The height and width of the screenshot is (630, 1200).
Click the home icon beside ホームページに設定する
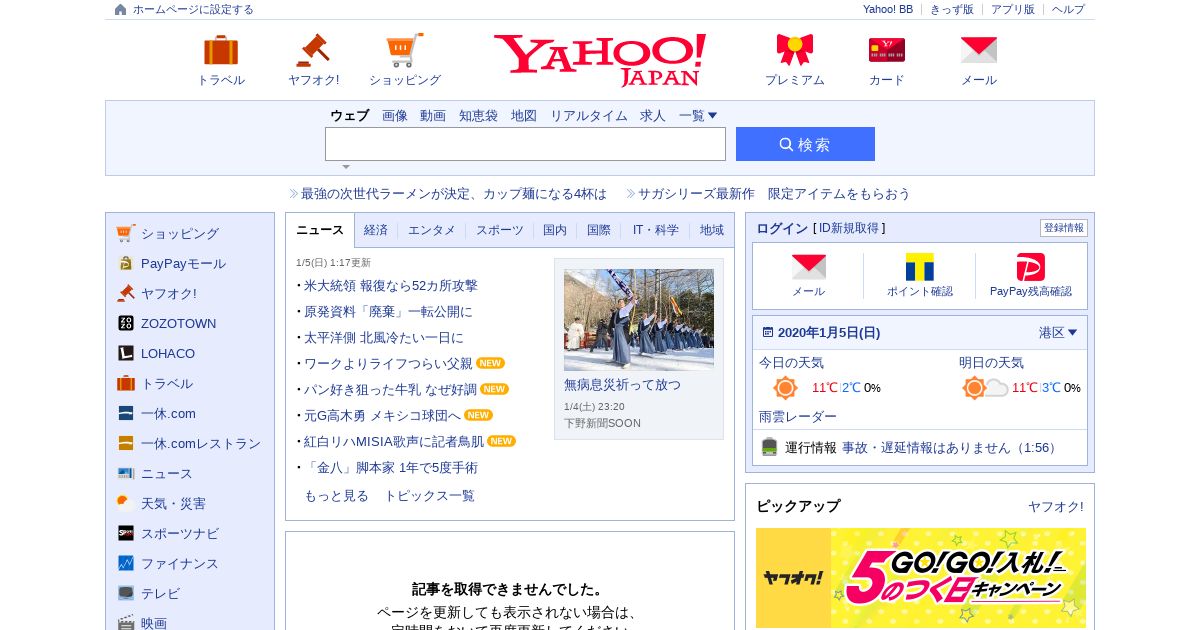coord(121,9)
